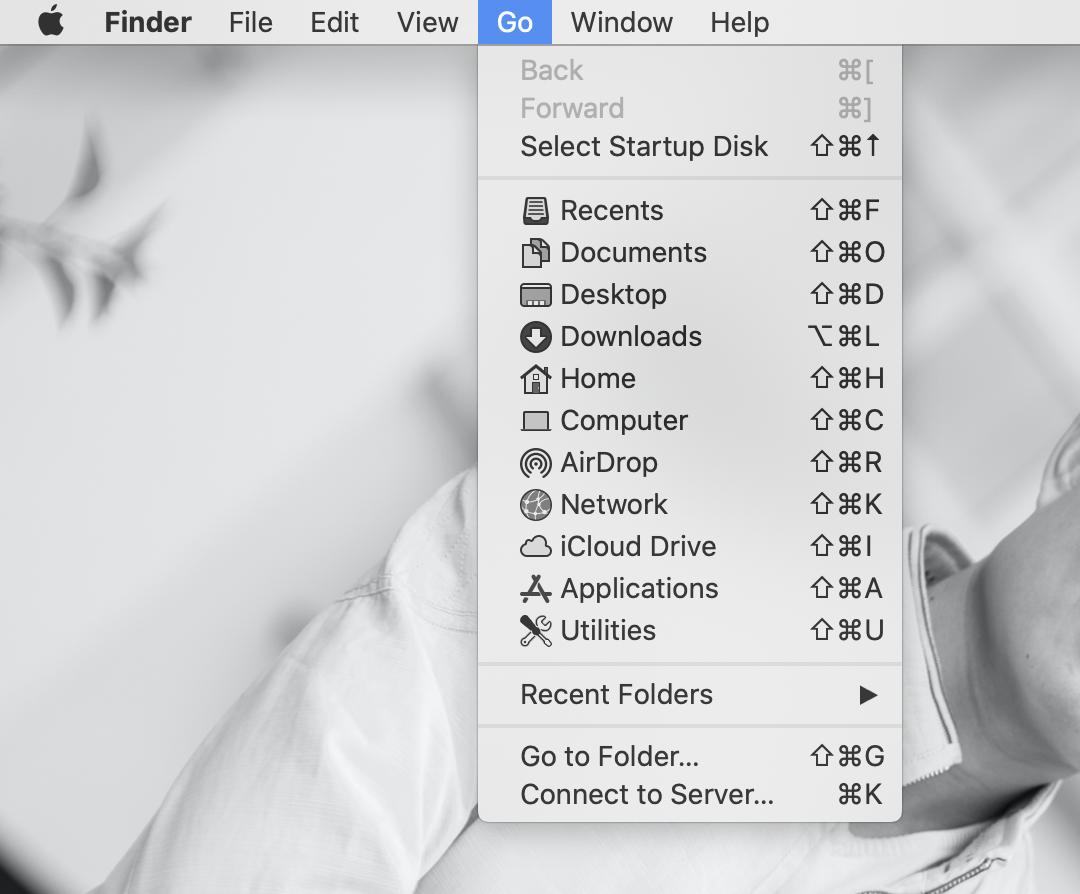Open the File menu
This screenshot has width=1080, height=894.
tap(251, 22)
